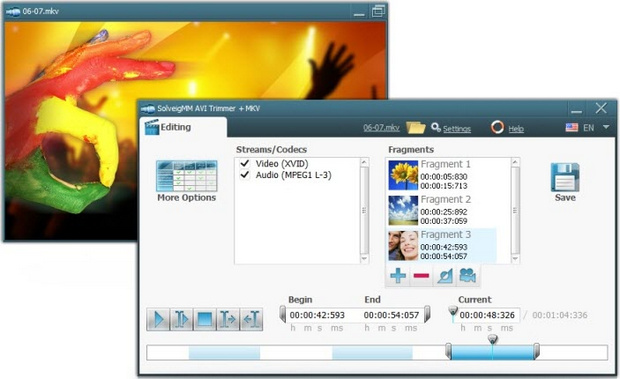Click the Streams/Codecs scrollbar down arrow

(x=364, y=259)
